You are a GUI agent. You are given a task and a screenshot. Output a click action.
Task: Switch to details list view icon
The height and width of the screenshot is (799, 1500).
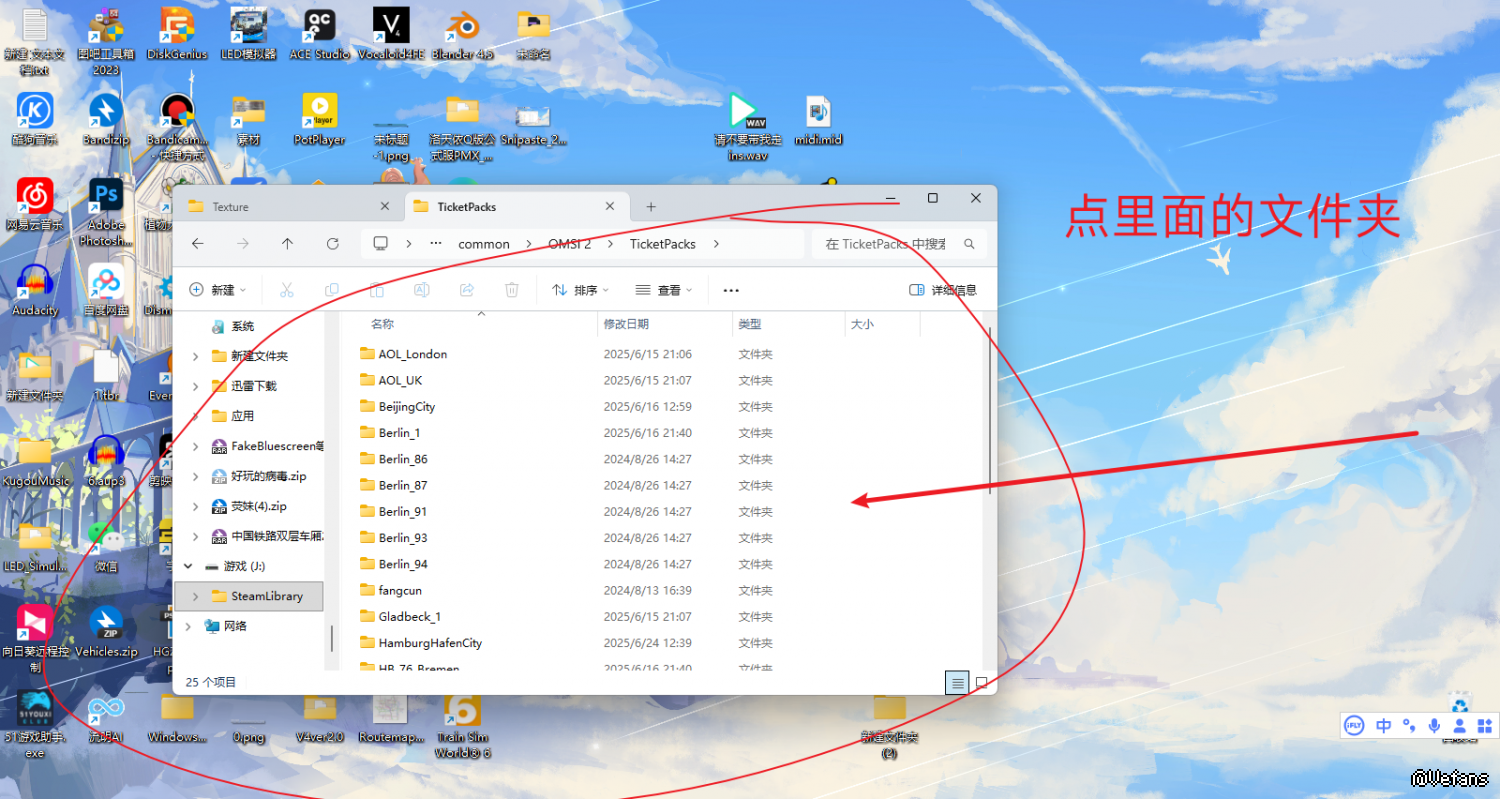[958, 683]
